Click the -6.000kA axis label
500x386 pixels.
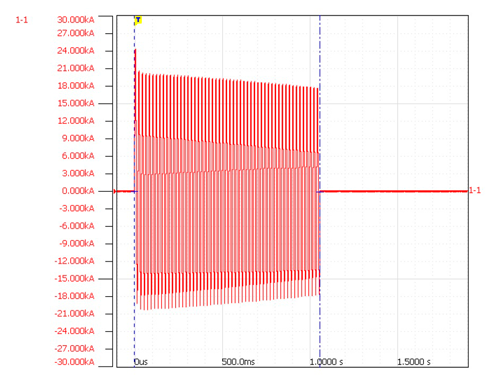click(x=77, y=226)
